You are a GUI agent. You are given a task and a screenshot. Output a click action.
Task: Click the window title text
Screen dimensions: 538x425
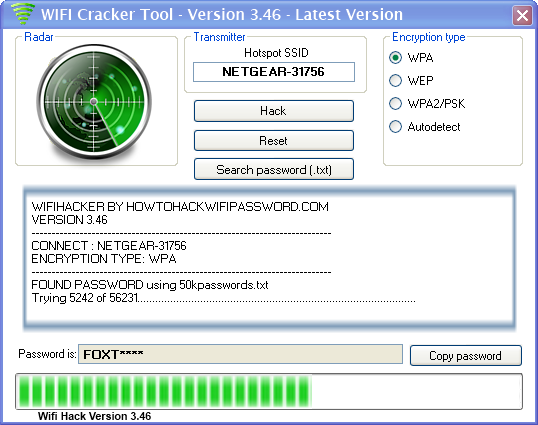[x=222, y=14]
